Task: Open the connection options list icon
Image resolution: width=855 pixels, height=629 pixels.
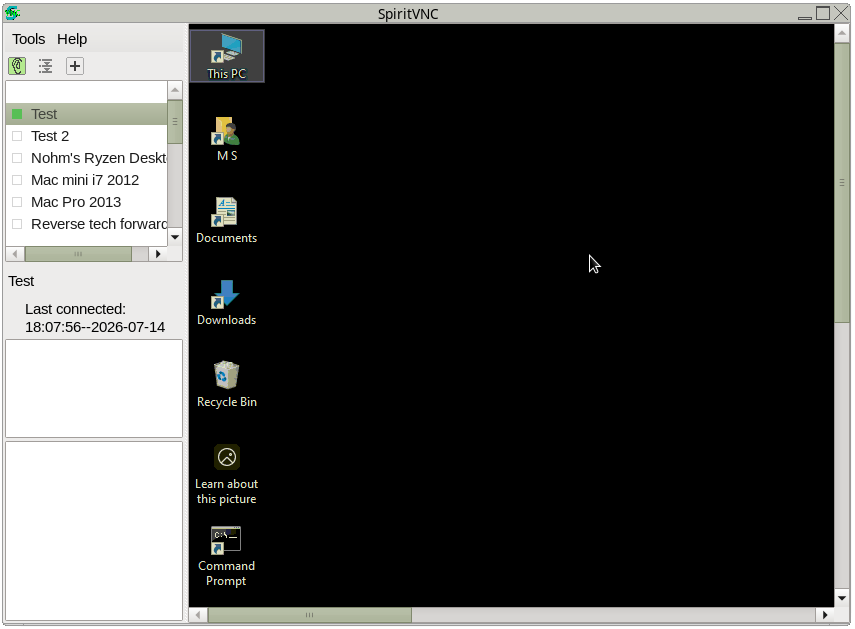Action: click(46, 66)
